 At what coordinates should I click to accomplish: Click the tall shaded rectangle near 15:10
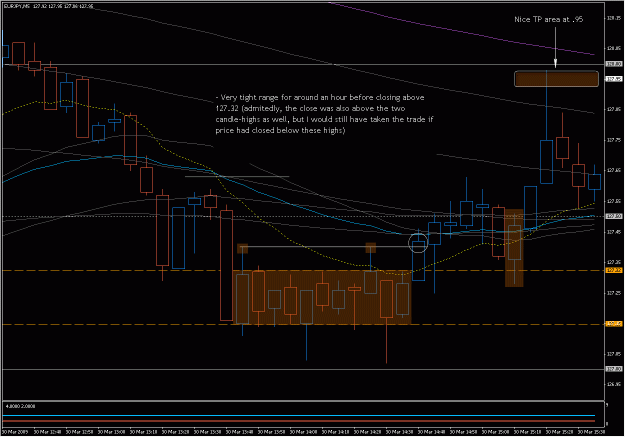[x=514, y=248]
